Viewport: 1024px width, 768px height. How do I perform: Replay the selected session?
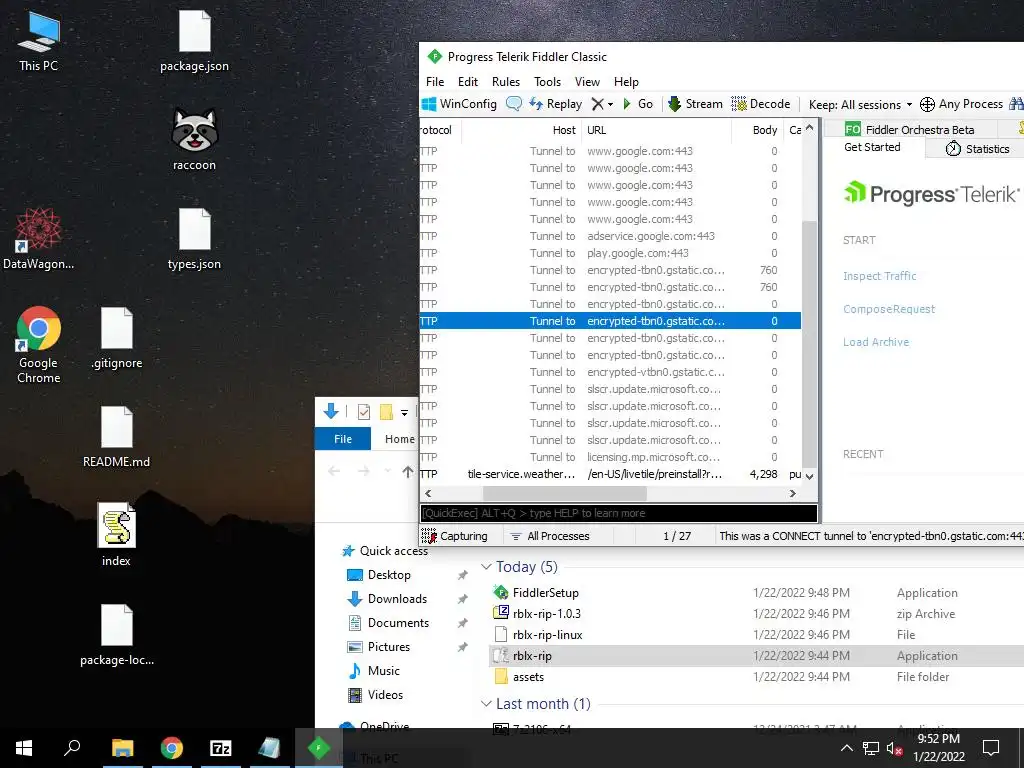(x=556, y=104)
